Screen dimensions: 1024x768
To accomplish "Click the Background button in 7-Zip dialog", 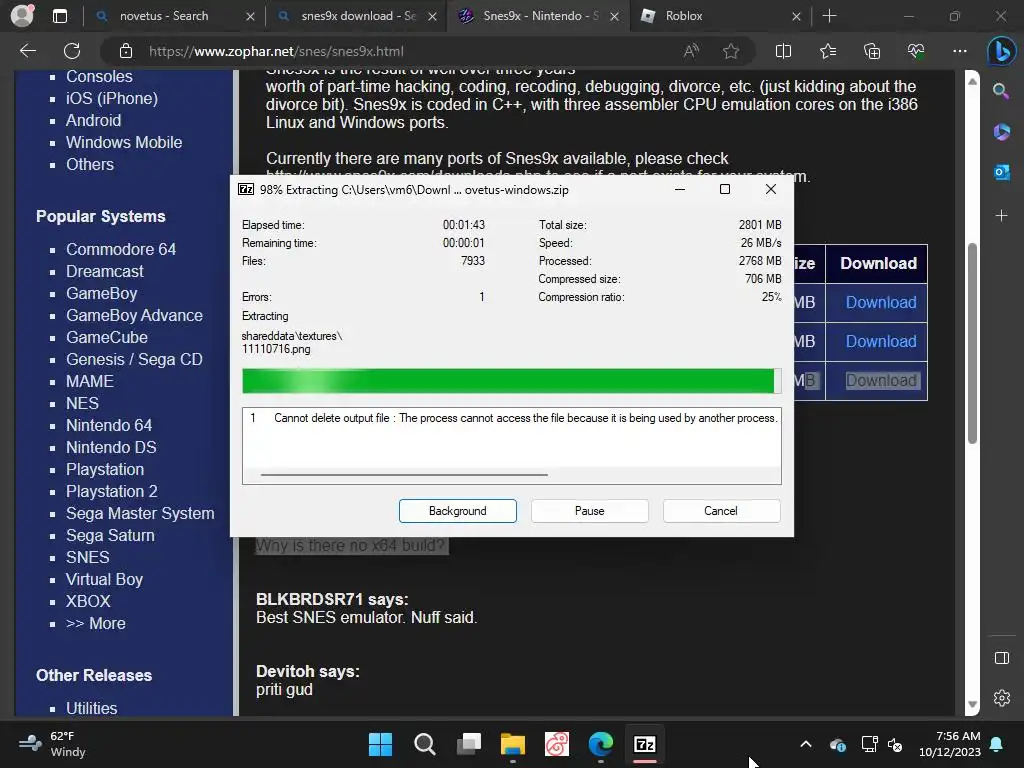I will [x=457, y=511].
